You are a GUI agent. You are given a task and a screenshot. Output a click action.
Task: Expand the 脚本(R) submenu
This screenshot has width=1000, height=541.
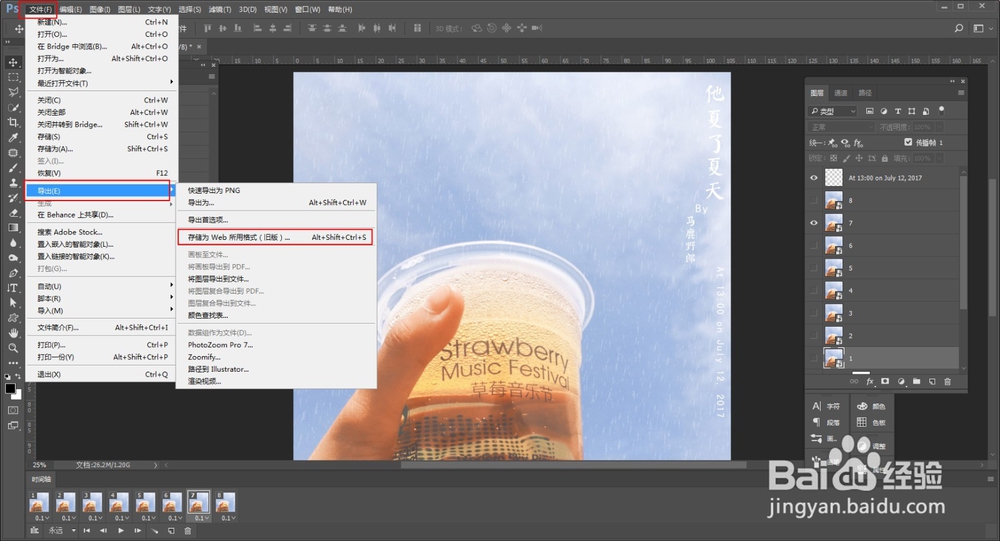pos(101,299)
